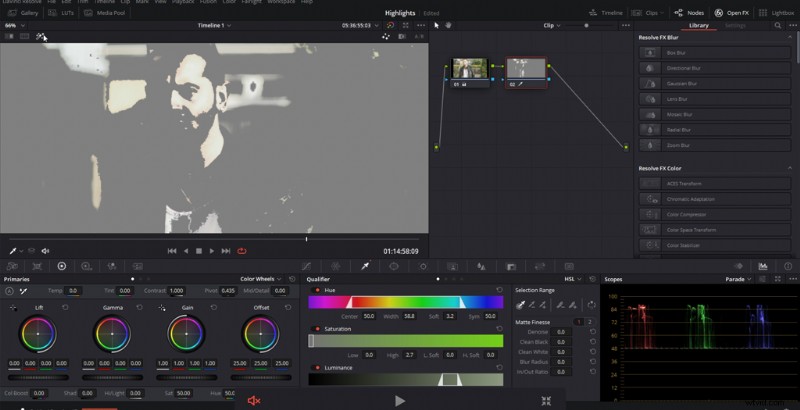
Task: Select the hand pan tool in node editor
Action: (x=448, y=25)
